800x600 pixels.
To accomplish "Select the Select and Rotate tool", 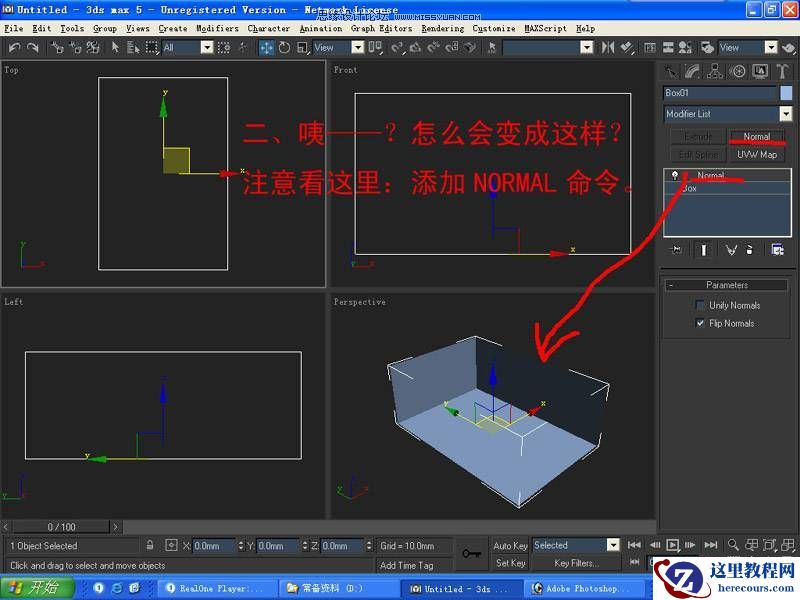I will tap(287, 47).
